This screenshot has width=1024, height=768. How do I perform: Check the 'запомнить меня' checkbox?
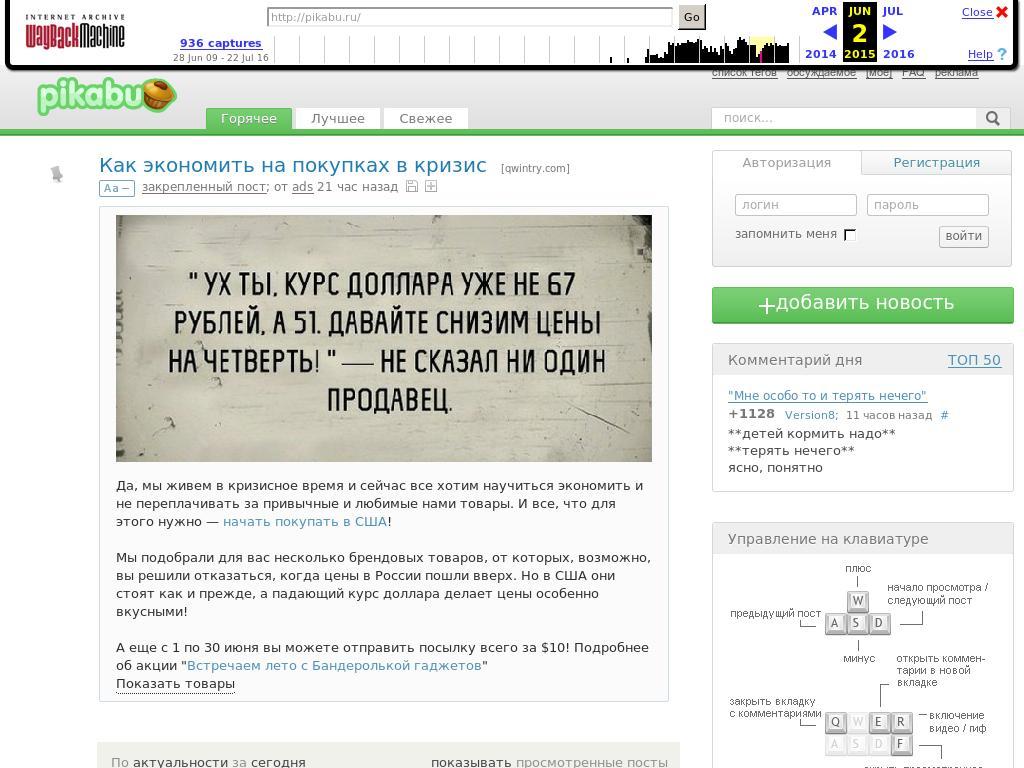pos(850,235)
